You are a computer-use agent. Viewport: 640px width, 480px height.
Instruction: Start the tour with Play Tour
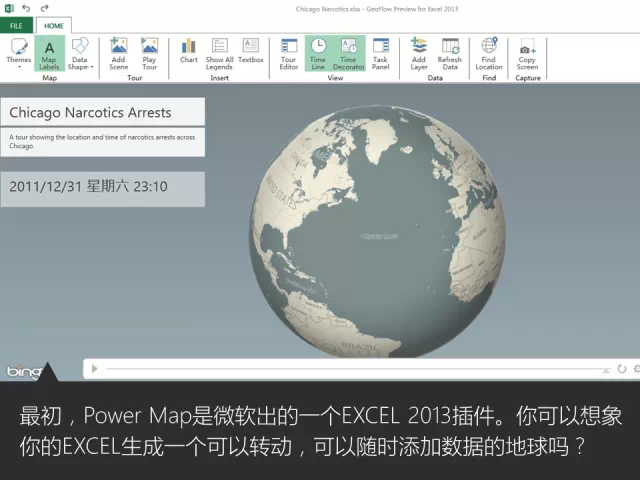(149, 53)
